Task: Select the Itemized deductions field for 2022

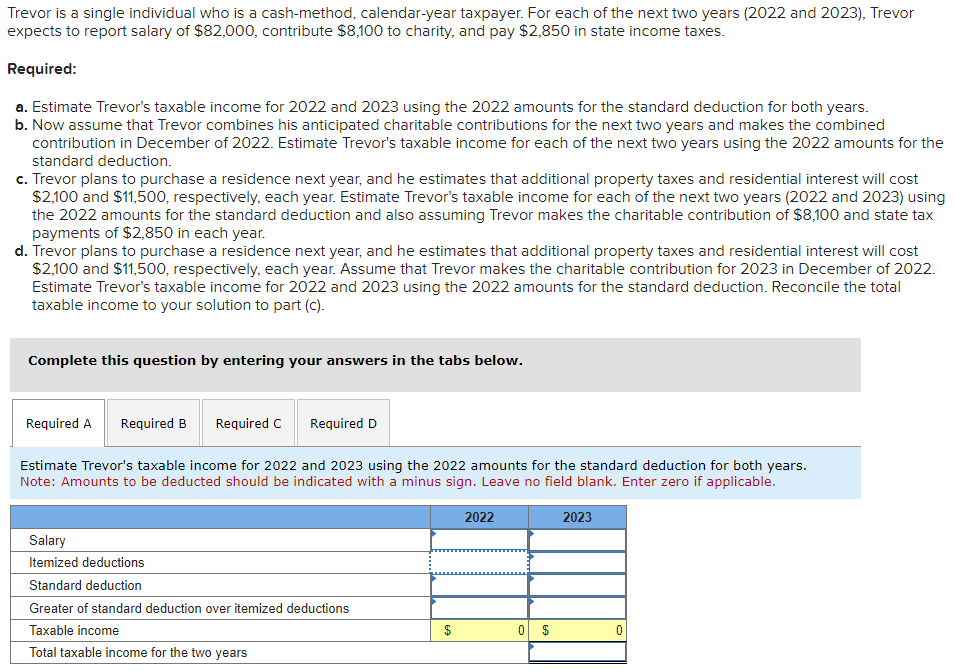Action: [479, 562]
